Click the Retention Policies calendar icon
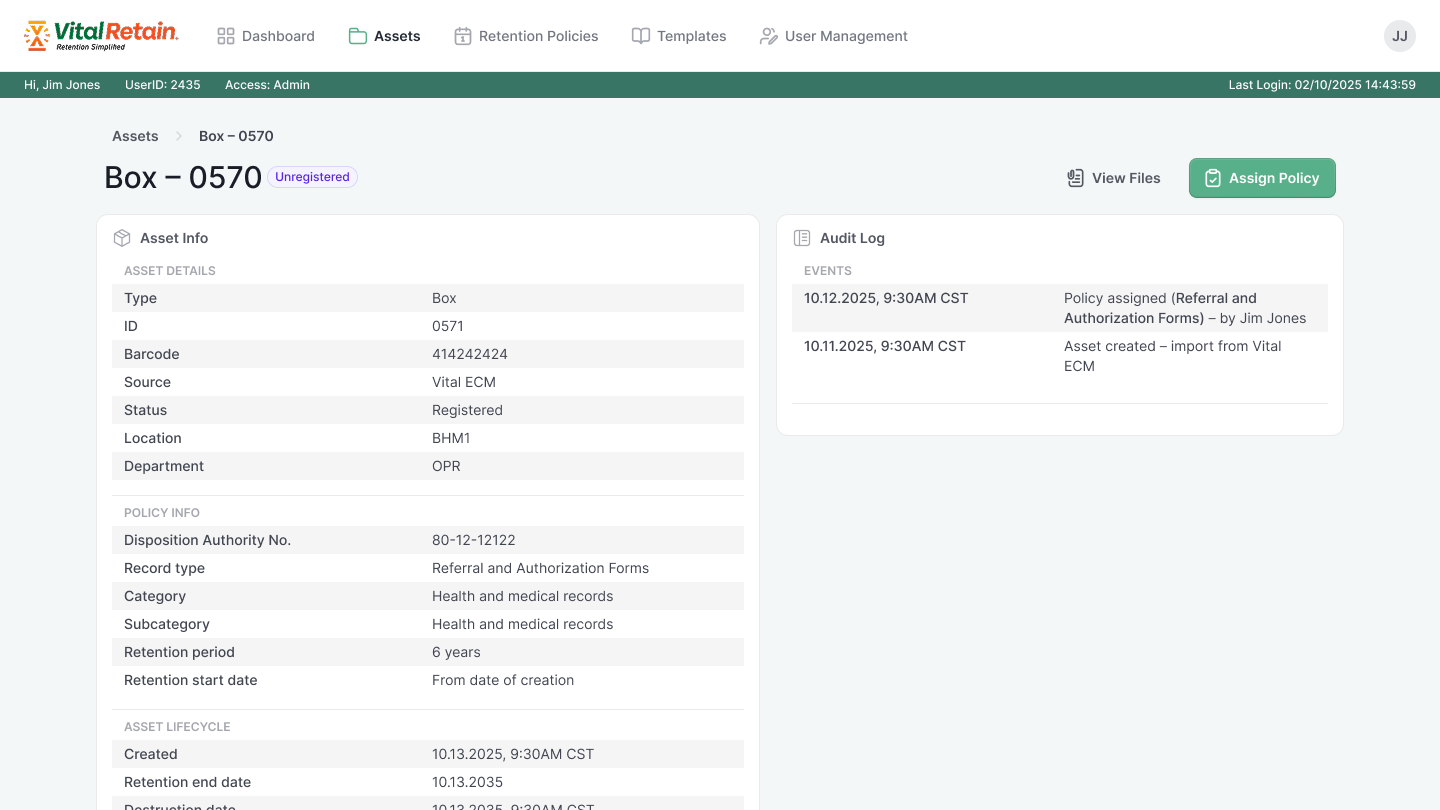The width and height of the screenshot is (1440, 810). [463, 36]
